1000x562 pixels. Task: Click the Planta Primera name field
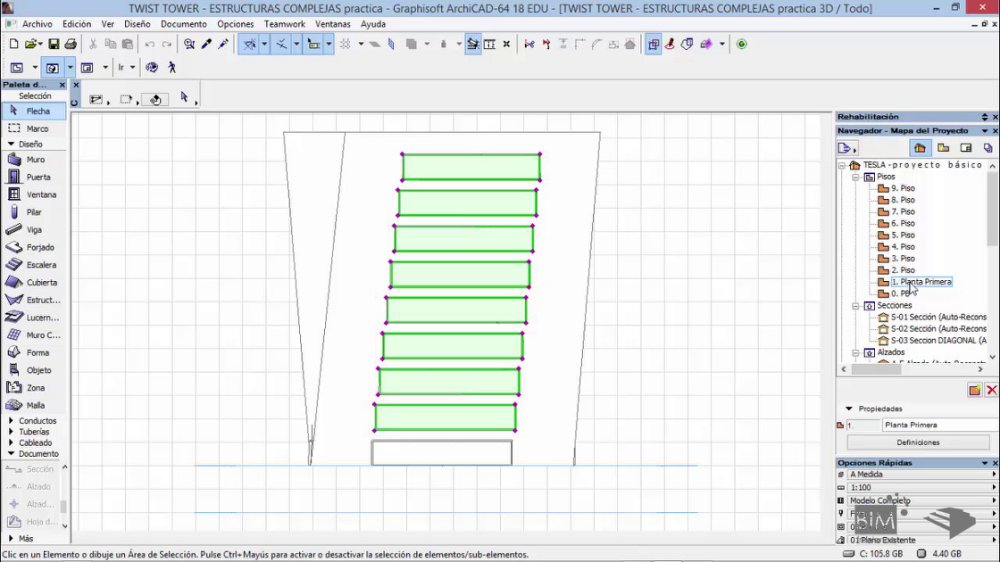[939, 425]
